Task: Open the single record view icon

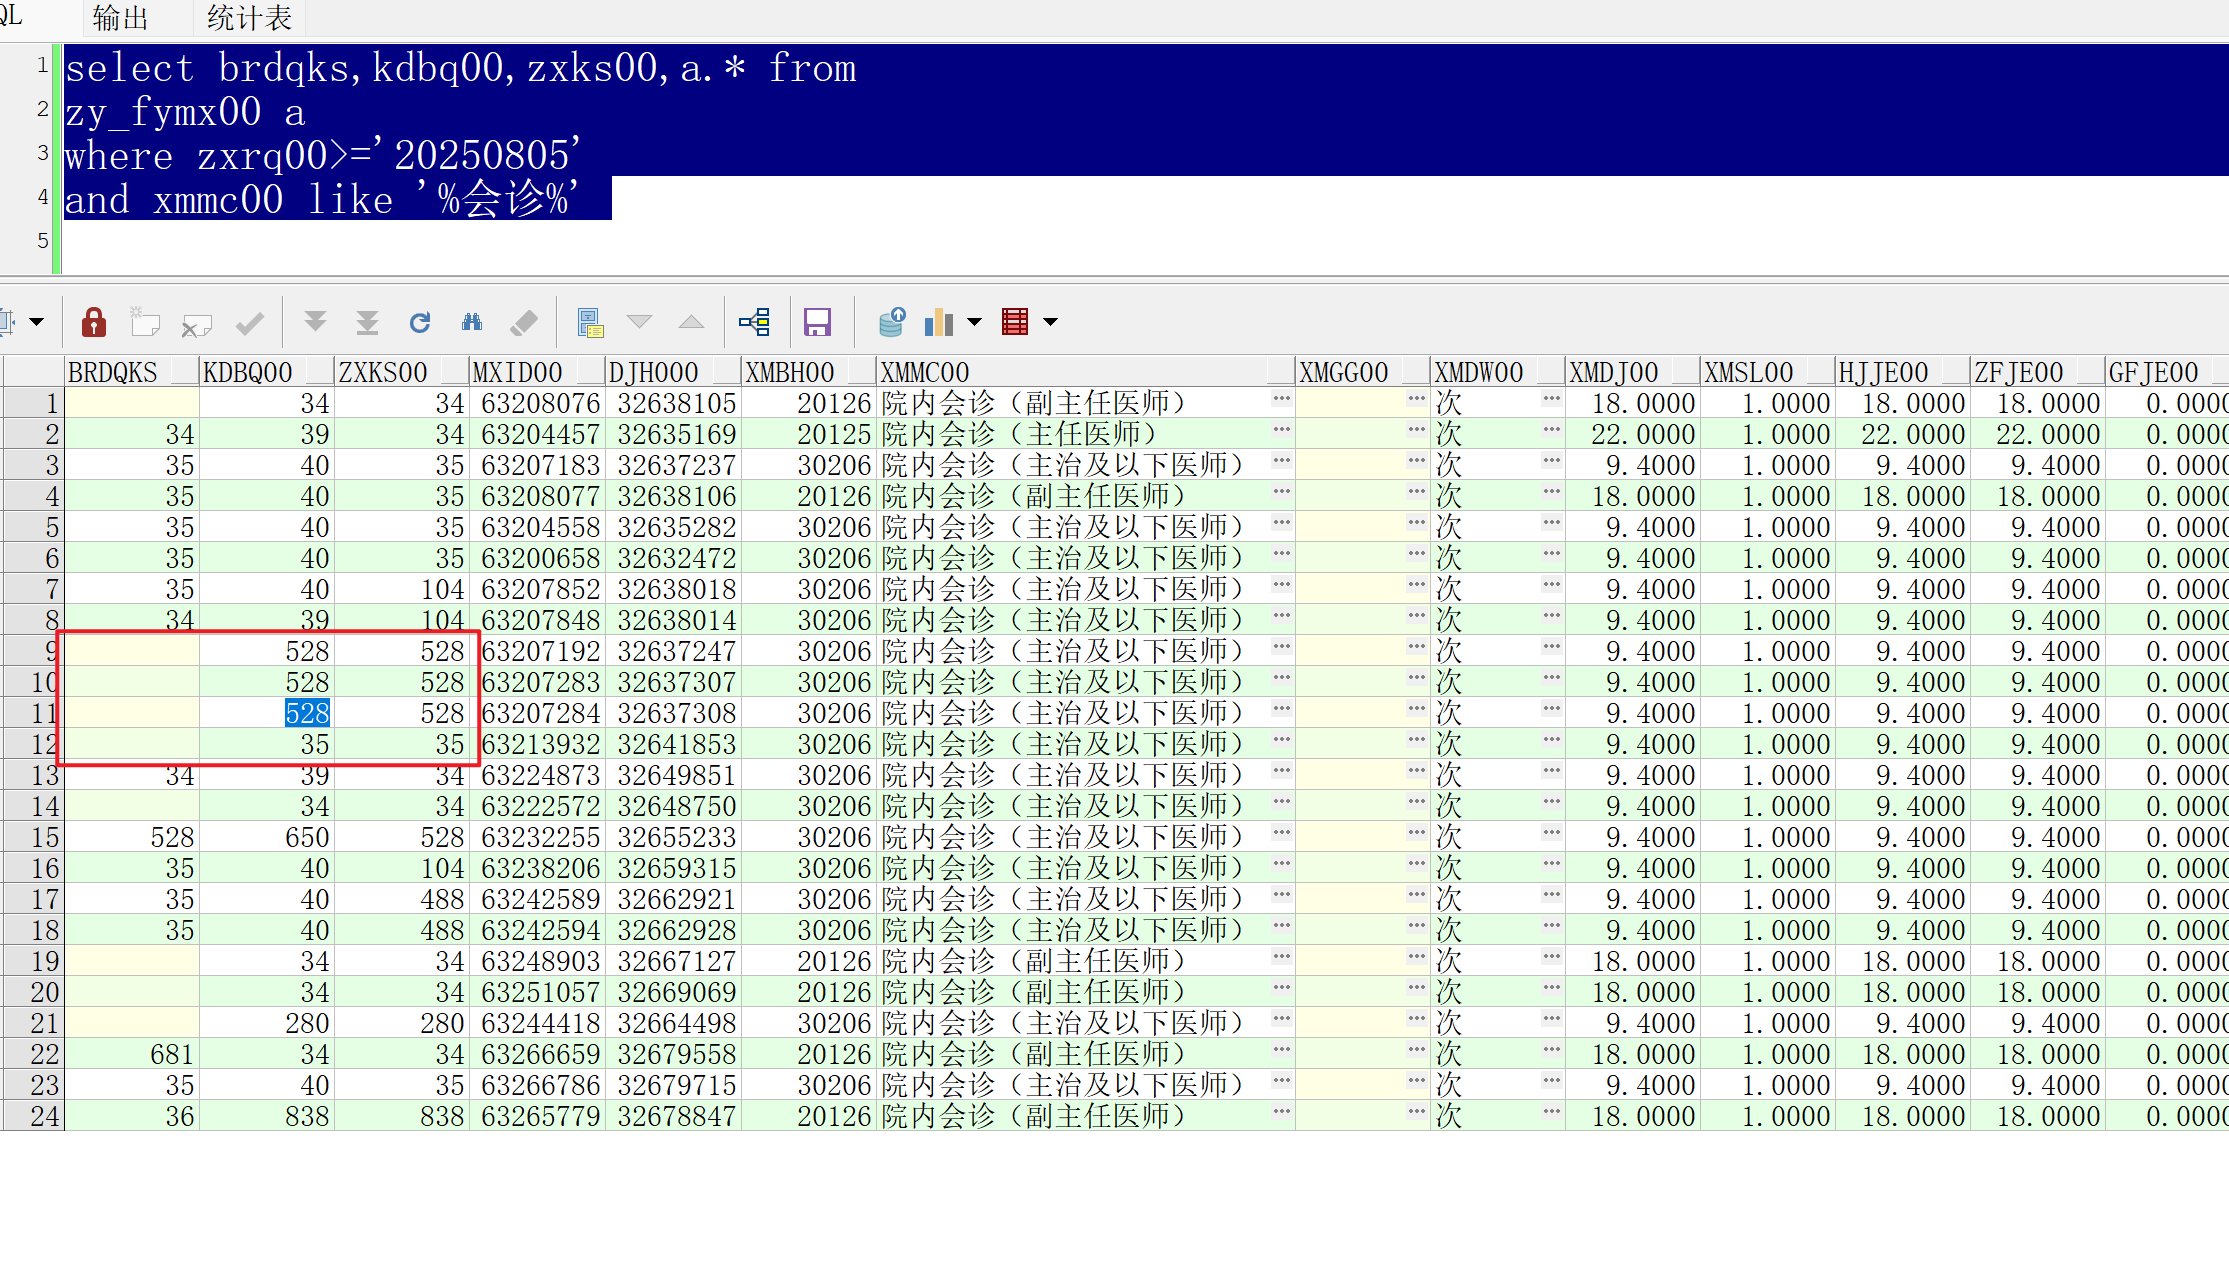Action: point(590,322)
